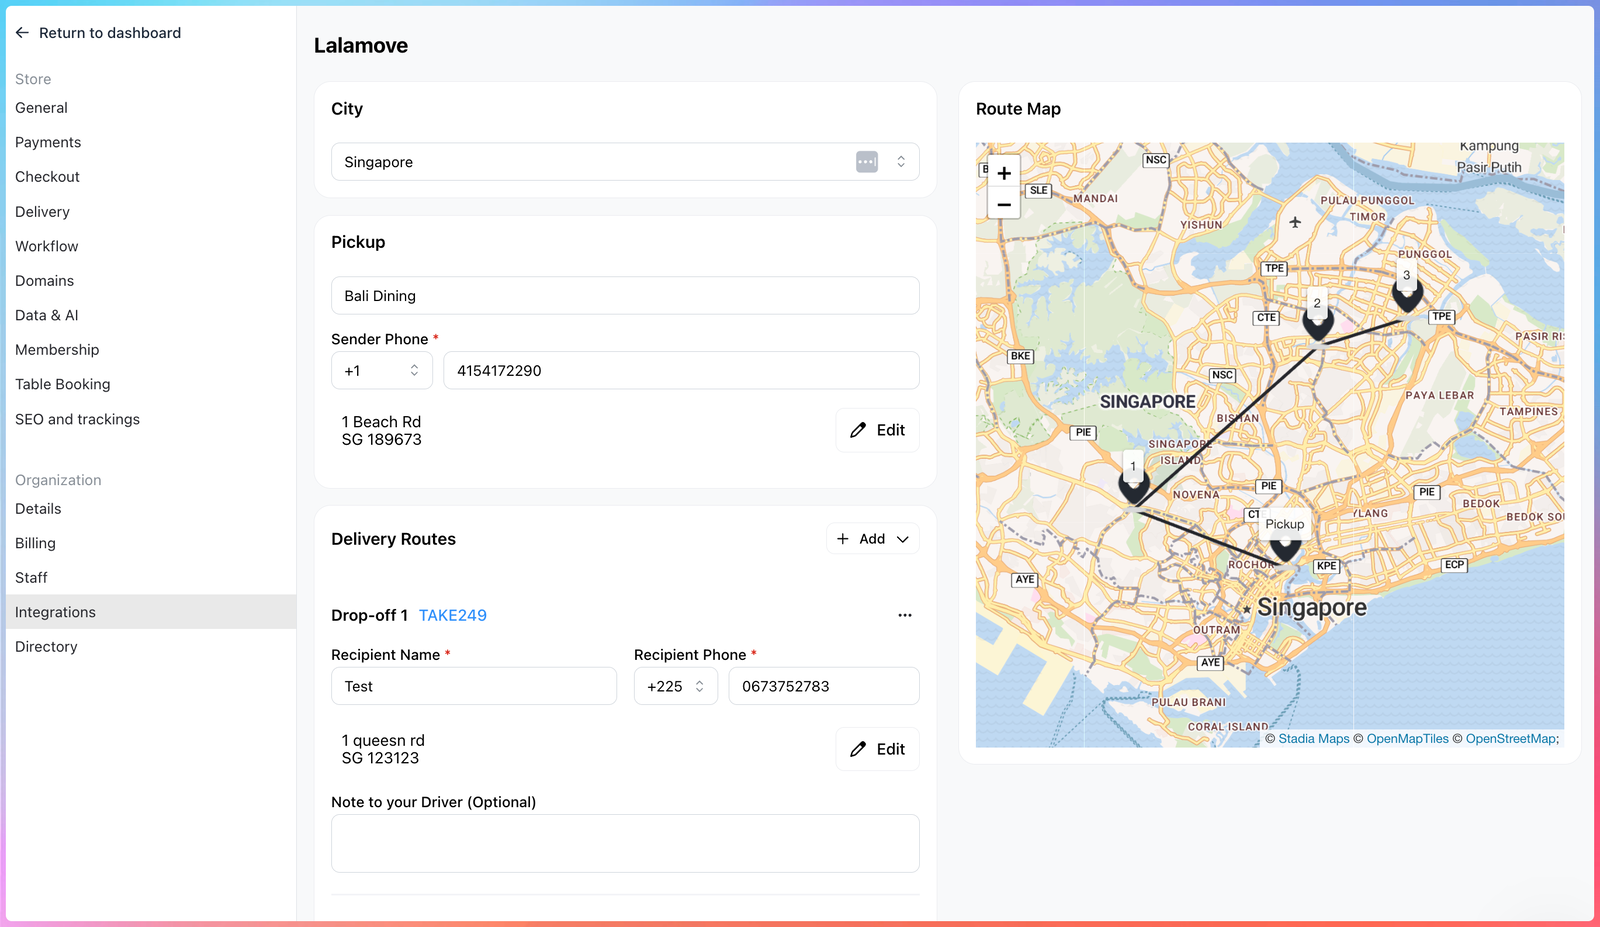The image size is (1600, 927).
Task: Edit the pickup address 1 Beach Rd
Action: [877, 430]
